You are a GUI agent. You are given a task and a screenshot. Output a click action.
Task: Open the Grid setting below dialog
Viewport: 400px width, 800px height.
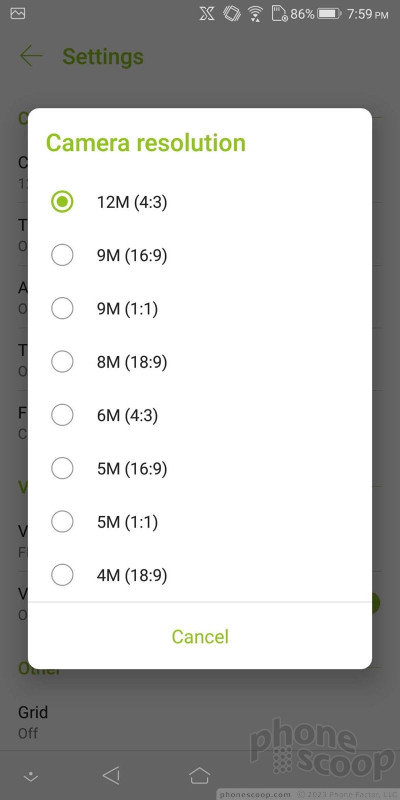pos(200,722)
